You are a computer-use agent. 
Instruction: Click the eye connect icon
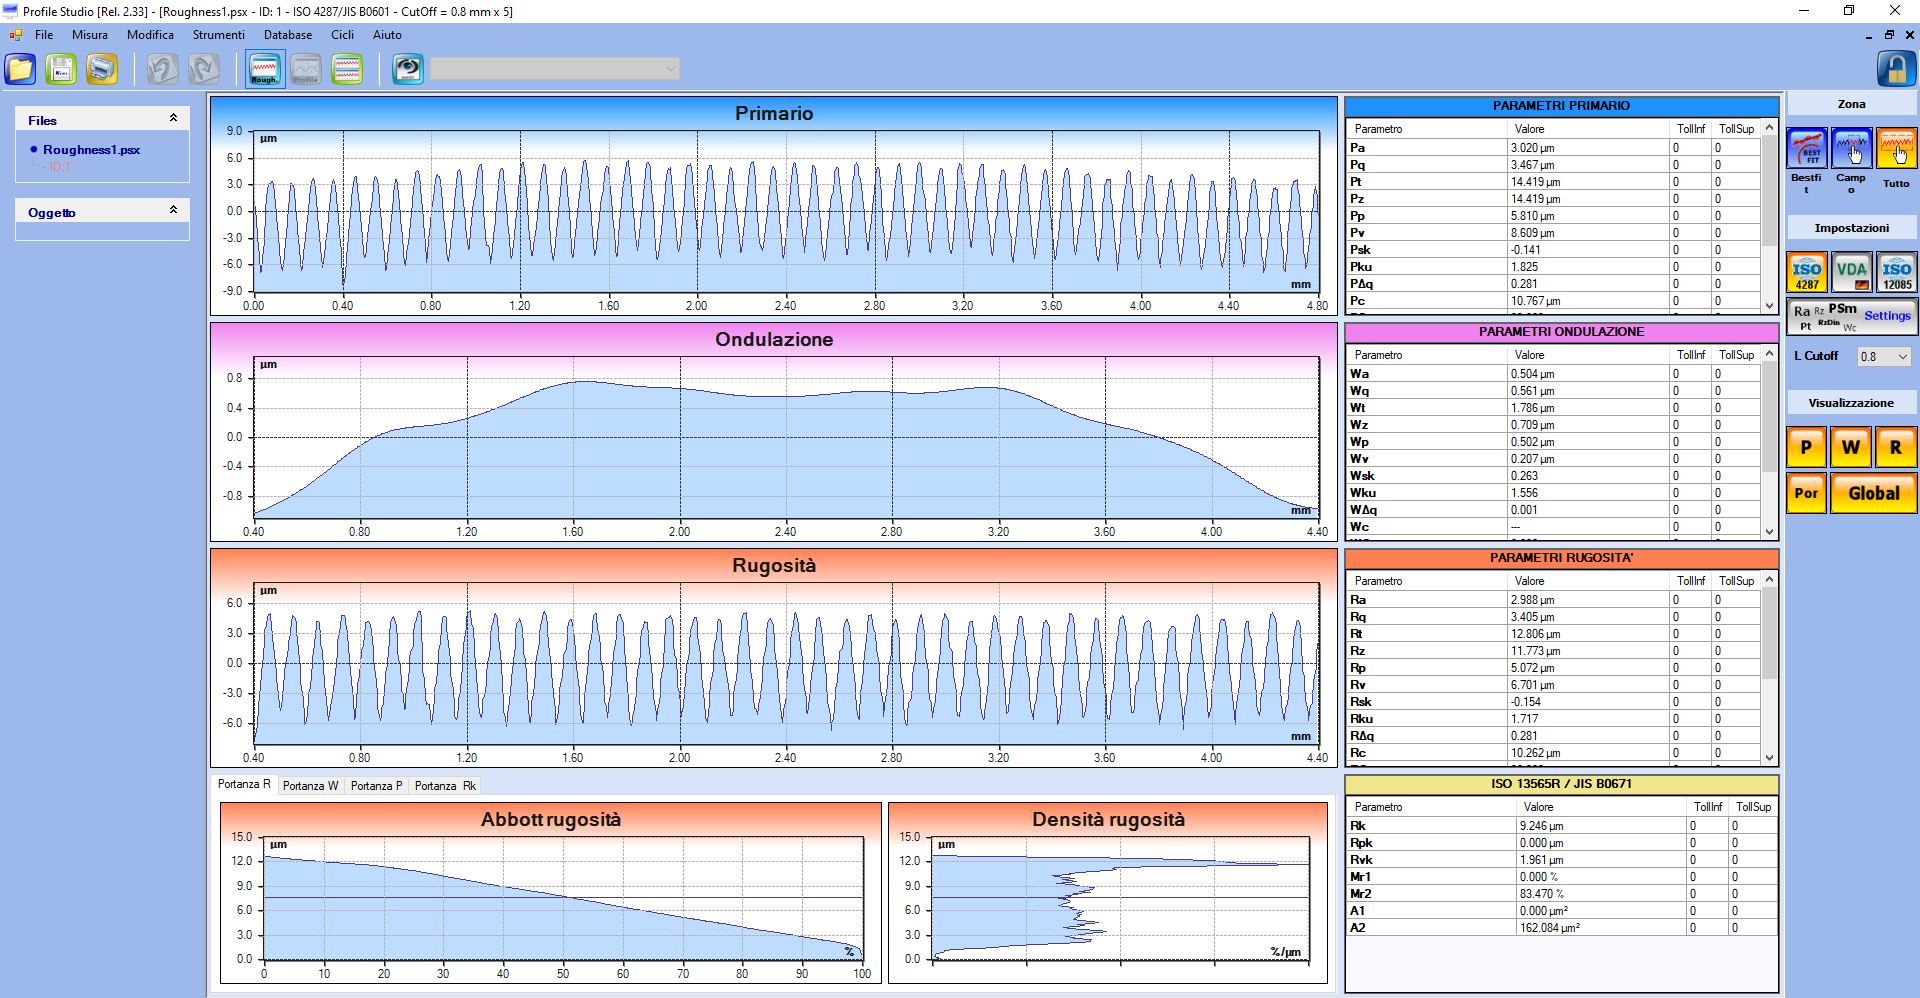tap(408, 69)
